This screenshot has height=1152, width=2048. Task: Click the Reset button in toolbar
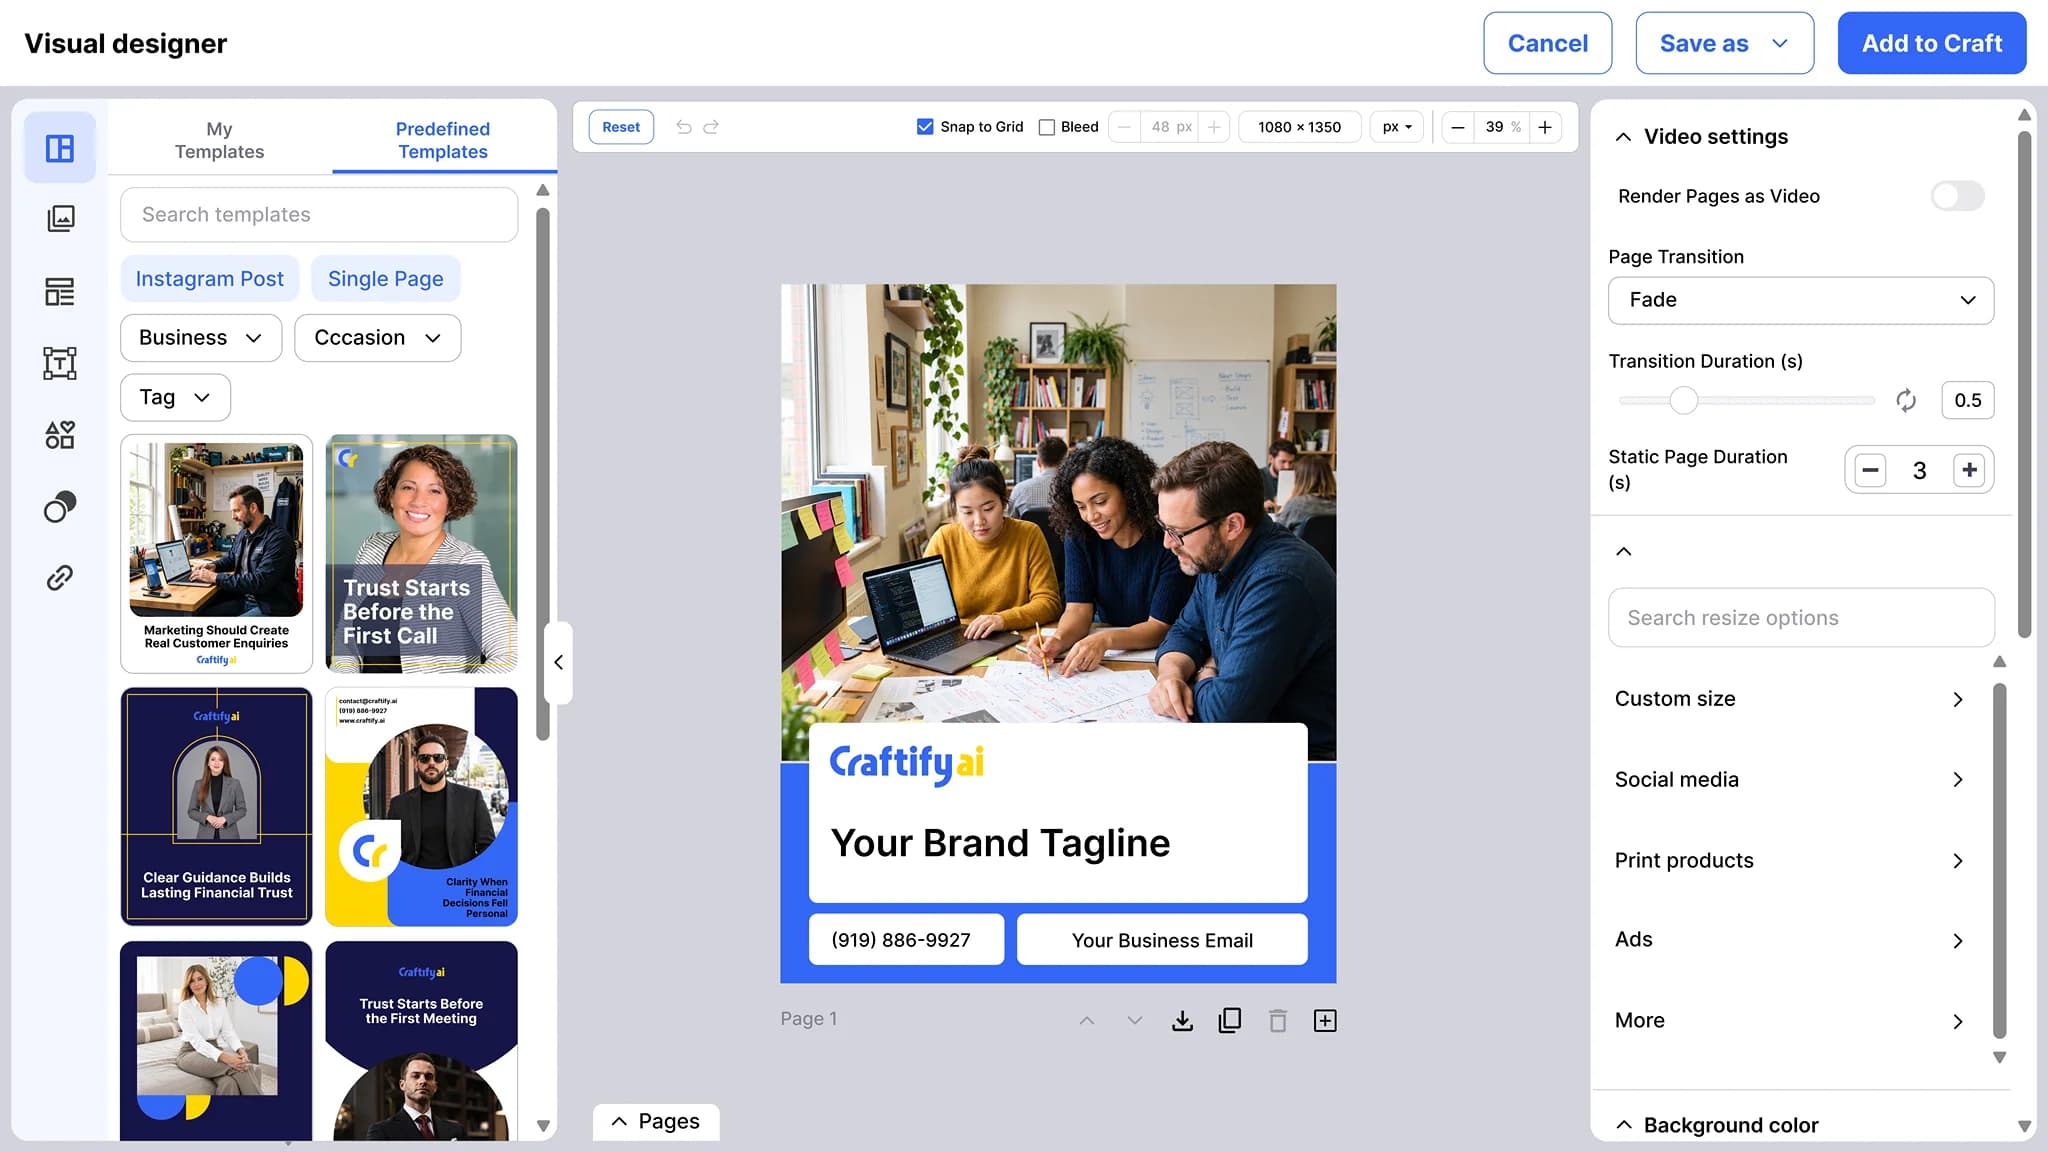[621, 127]
